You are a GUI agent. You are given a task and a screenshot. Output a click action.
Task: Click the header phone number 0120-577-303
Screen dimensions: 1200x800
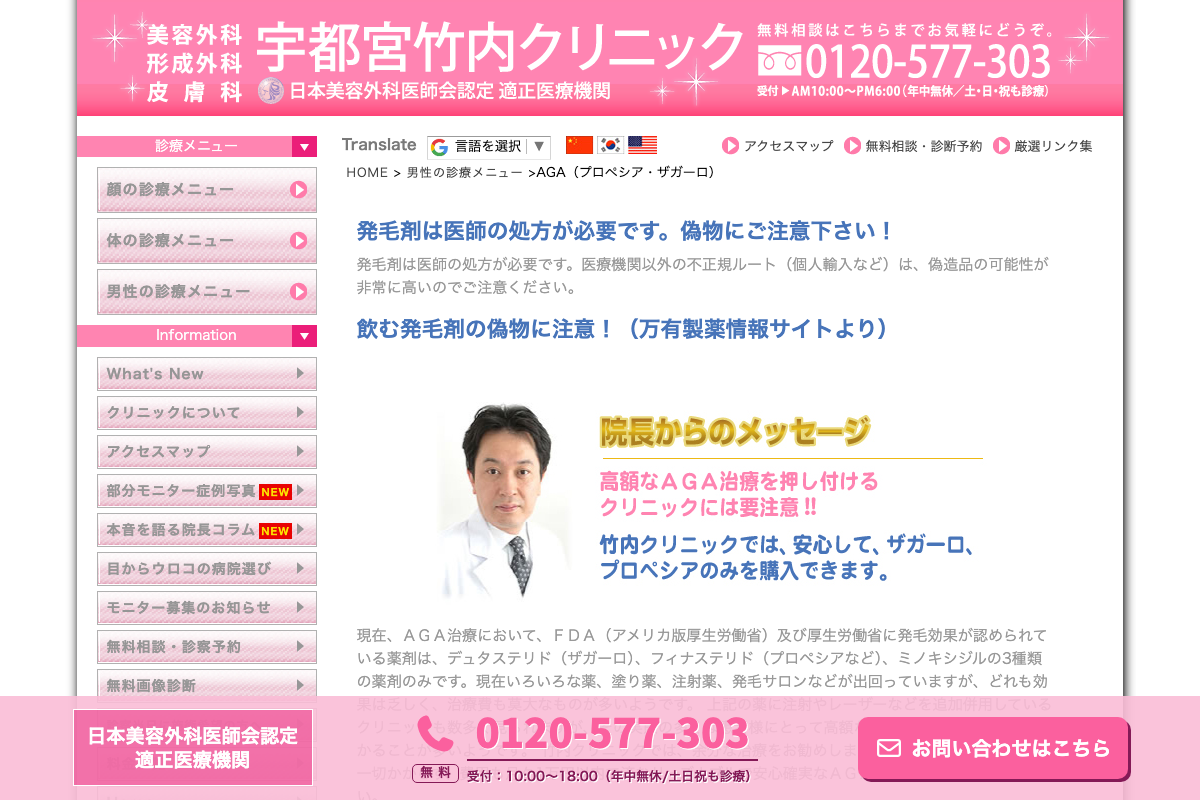[x=929, y=62]
